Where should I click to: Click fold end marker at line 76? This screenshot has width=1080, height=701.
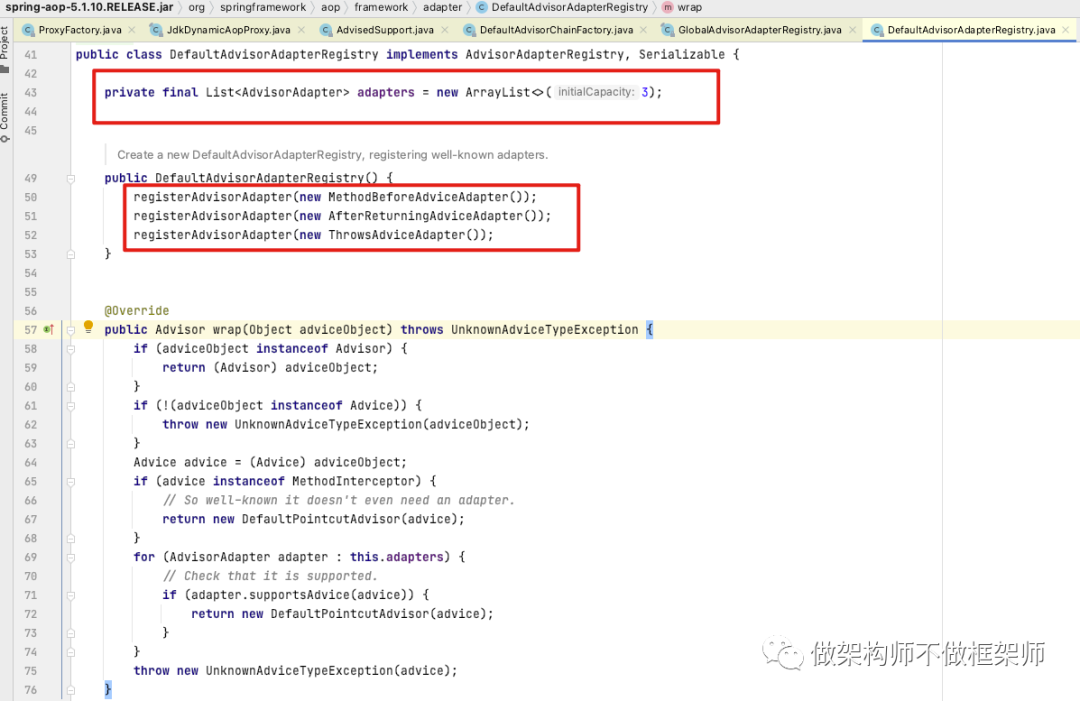(x=70, y=689)
